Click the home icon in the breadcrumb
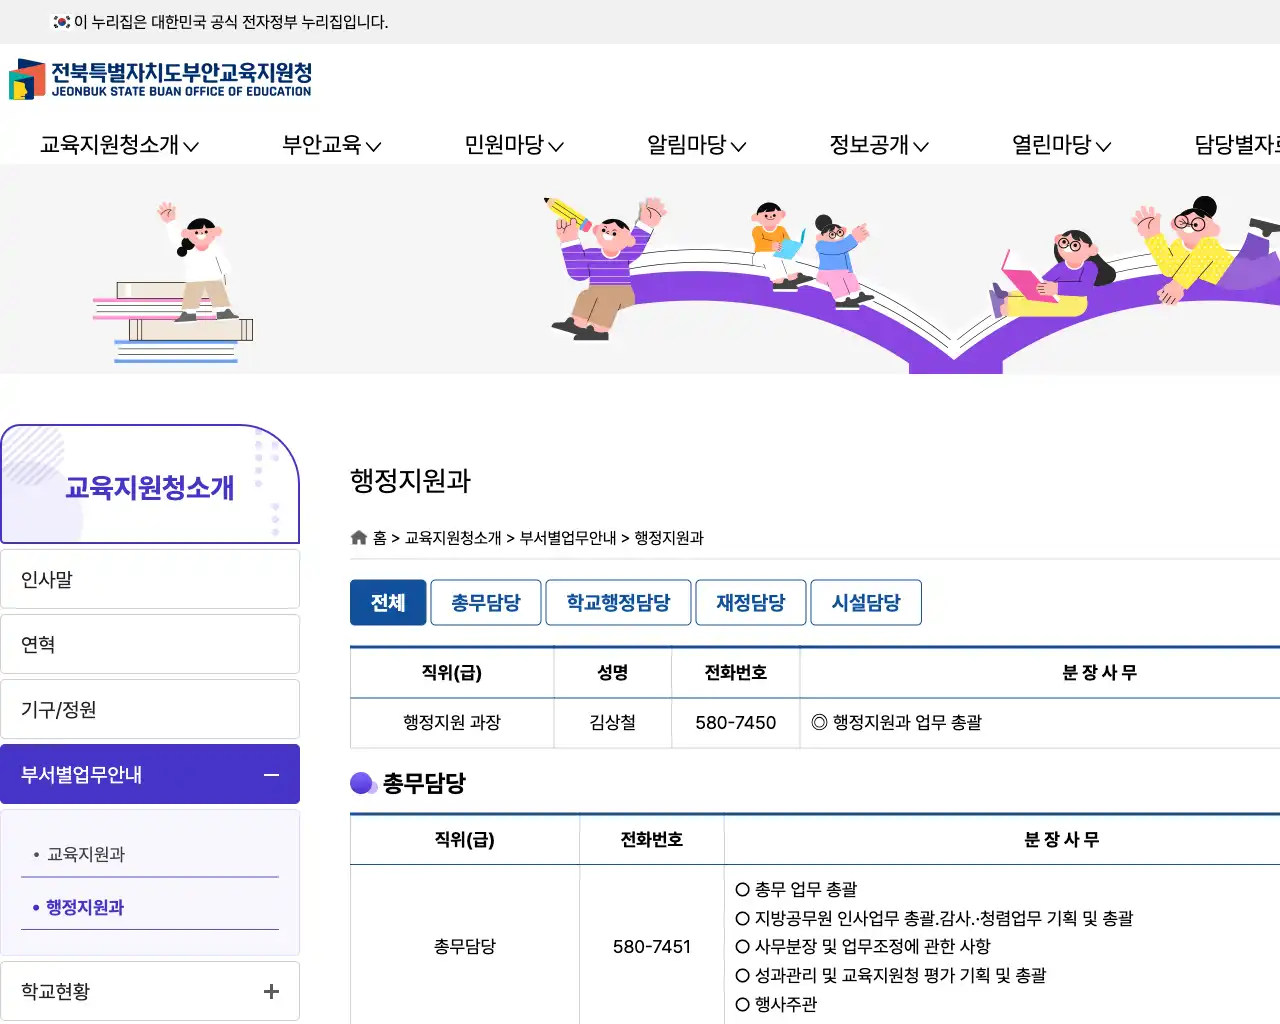The image size is (1280, 1024). [x=358, y=537]
